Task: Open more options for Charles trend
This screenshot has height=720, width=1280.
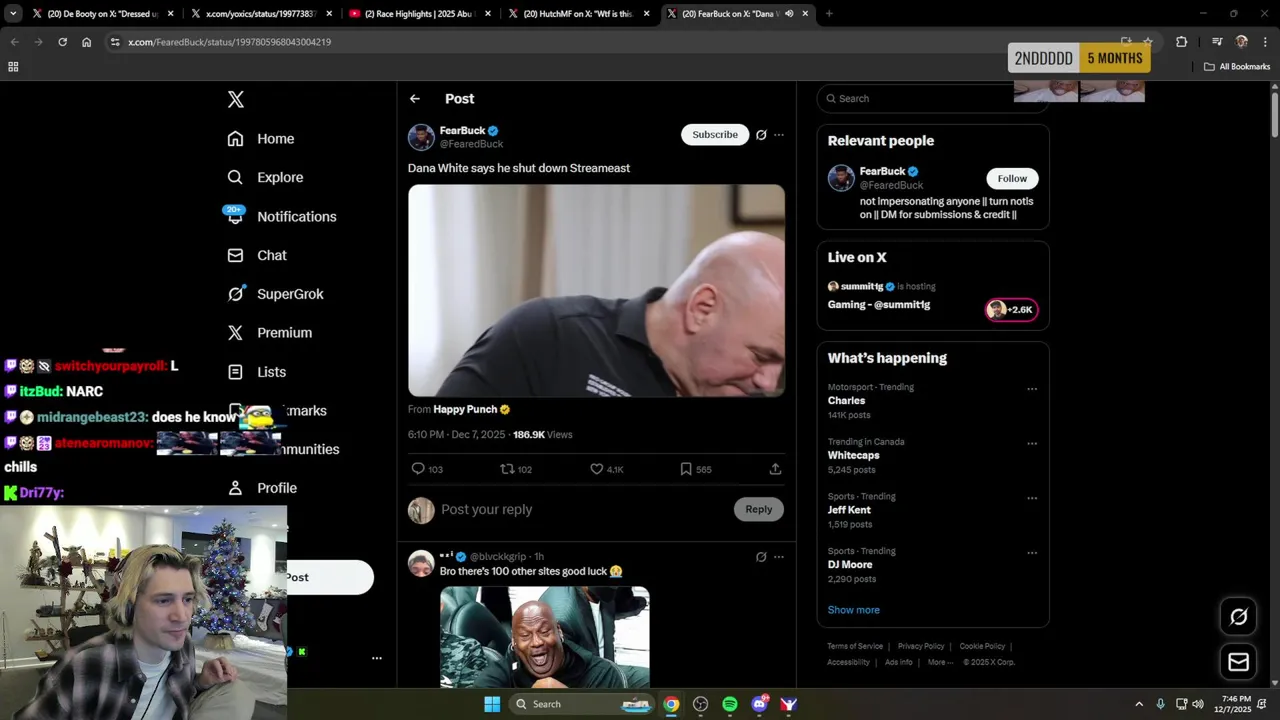Action: point(1032,389)
